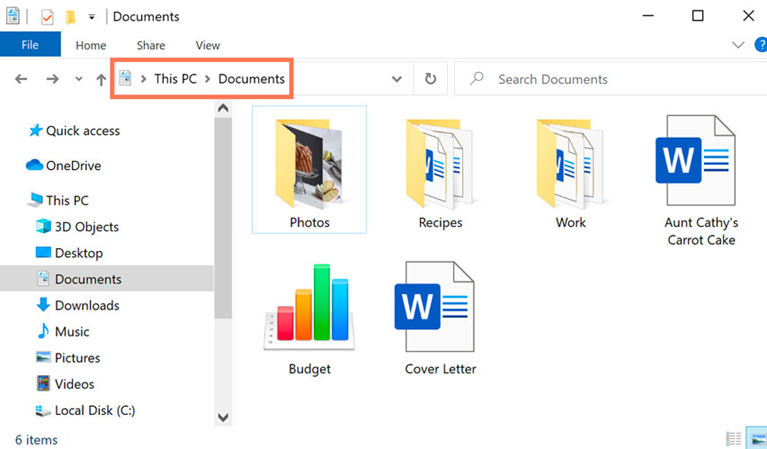Image resolution: width=767 pixels, height=449 pixels.
Task: Select the Budget spreadsheet file
Action: point(309,319)
